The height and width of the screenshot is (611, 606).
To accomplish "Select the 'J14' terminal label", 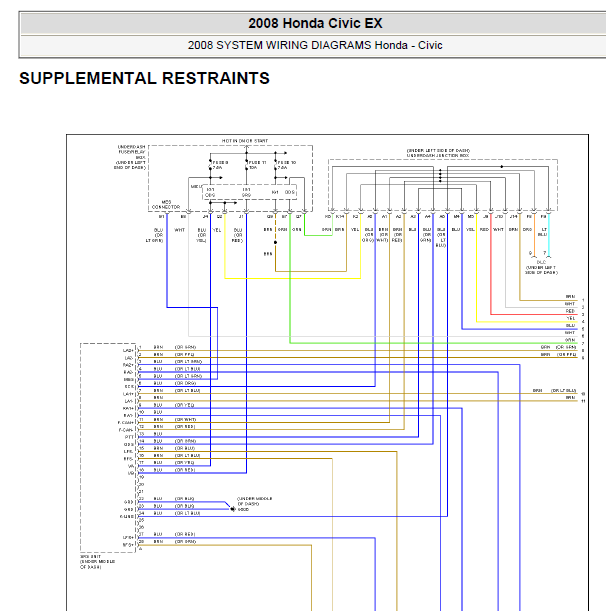I will pos(514,216).
